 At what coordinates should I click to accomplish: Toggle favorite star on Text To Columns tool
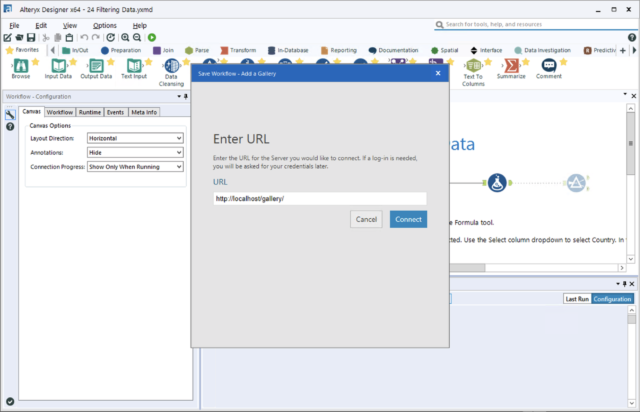pyautogui.click(x=488, y=62)
